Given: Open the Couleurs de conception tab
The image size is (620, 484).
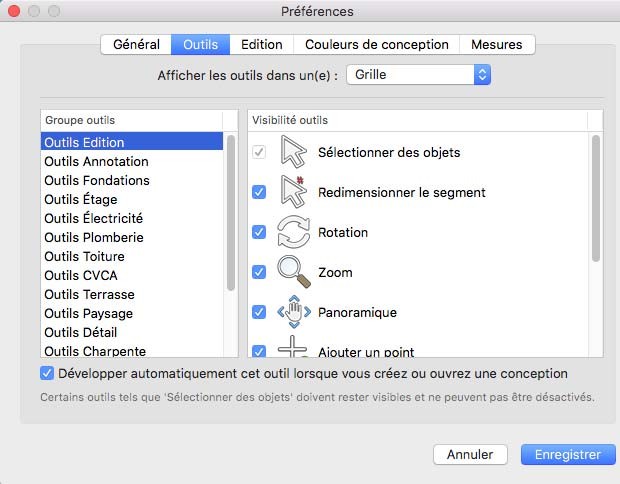Looking at the screenshot, I should click(x=377, y=44).
